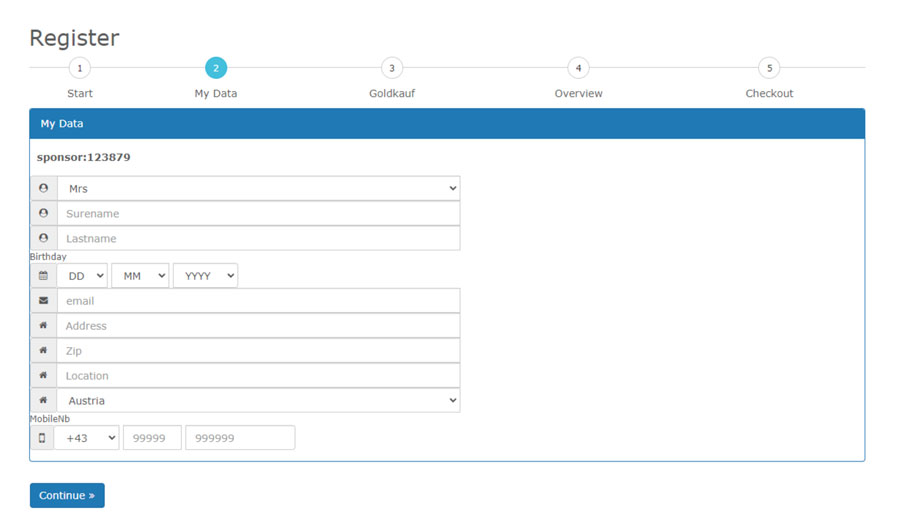Viewport: 900px width, 530px height.
Task: Click the home icon beside Zip field
Action: (43, 350)
